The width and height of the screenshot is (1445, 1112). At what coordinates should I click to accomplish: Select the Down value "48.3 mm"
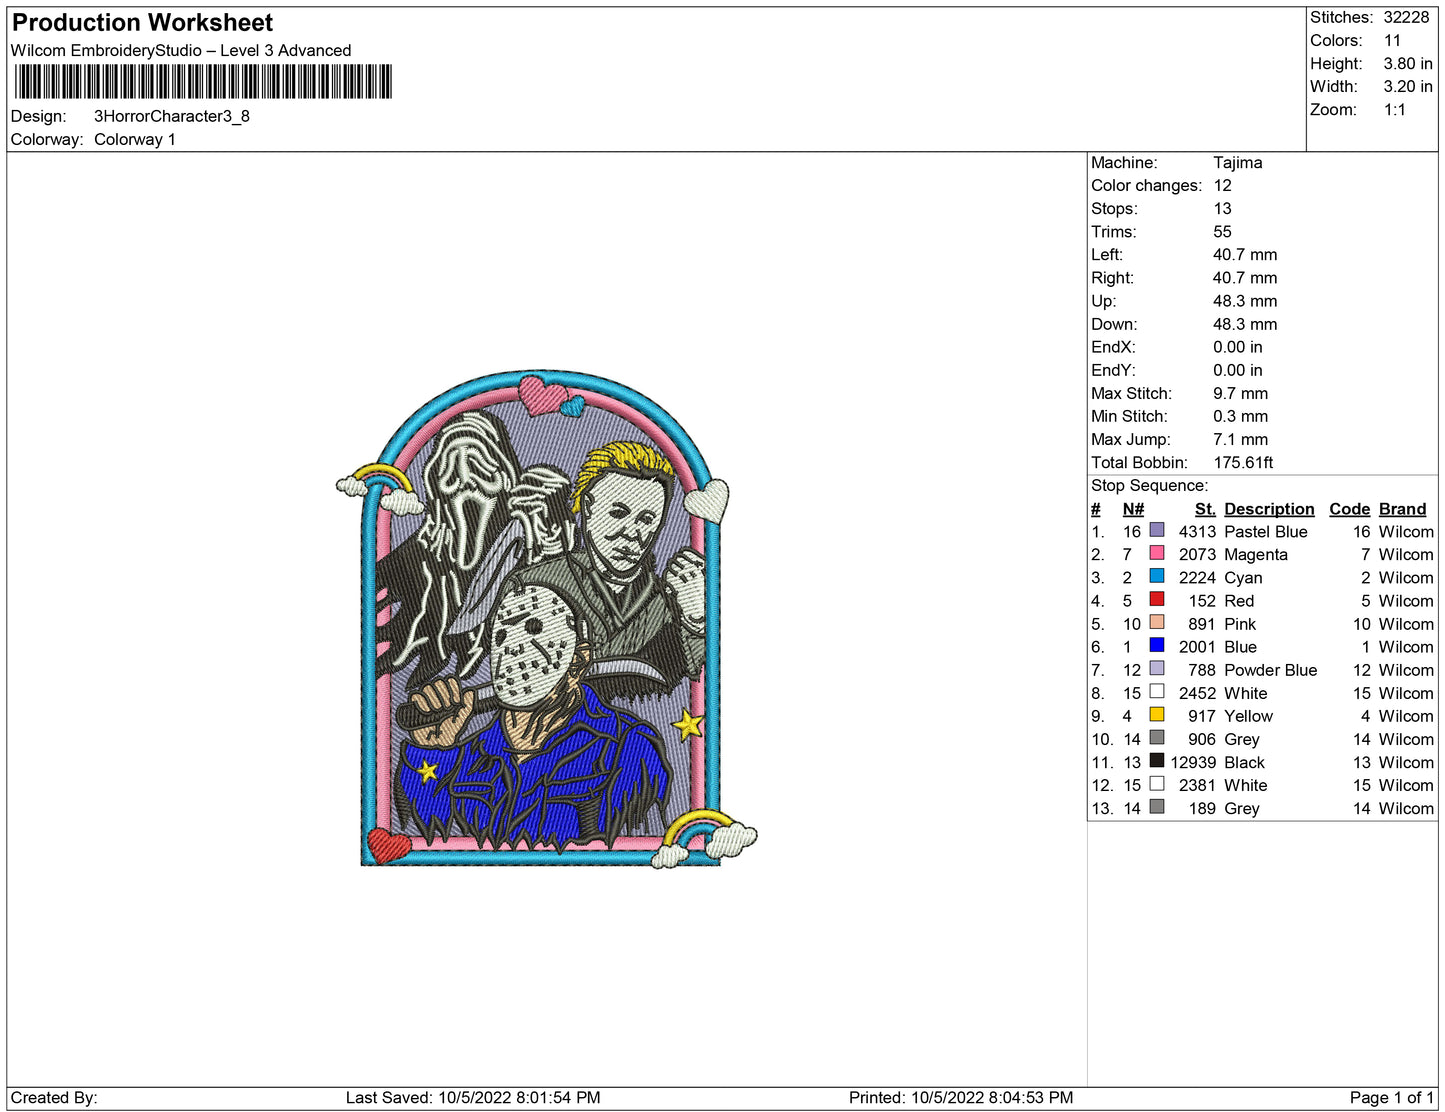pyautogui.click(x=1245, y=323)
